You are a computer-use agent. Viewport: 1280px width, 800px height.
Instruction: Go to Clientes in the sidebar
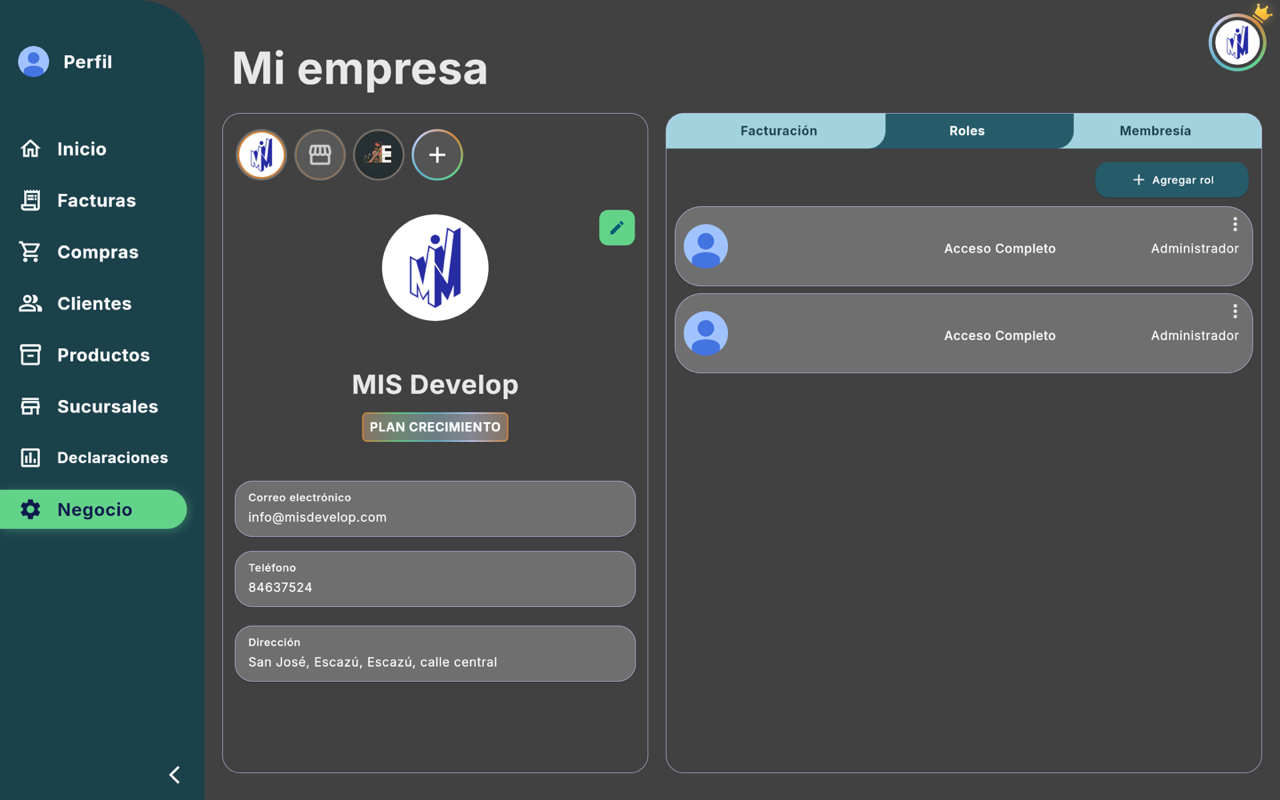(x=95, y=303)
